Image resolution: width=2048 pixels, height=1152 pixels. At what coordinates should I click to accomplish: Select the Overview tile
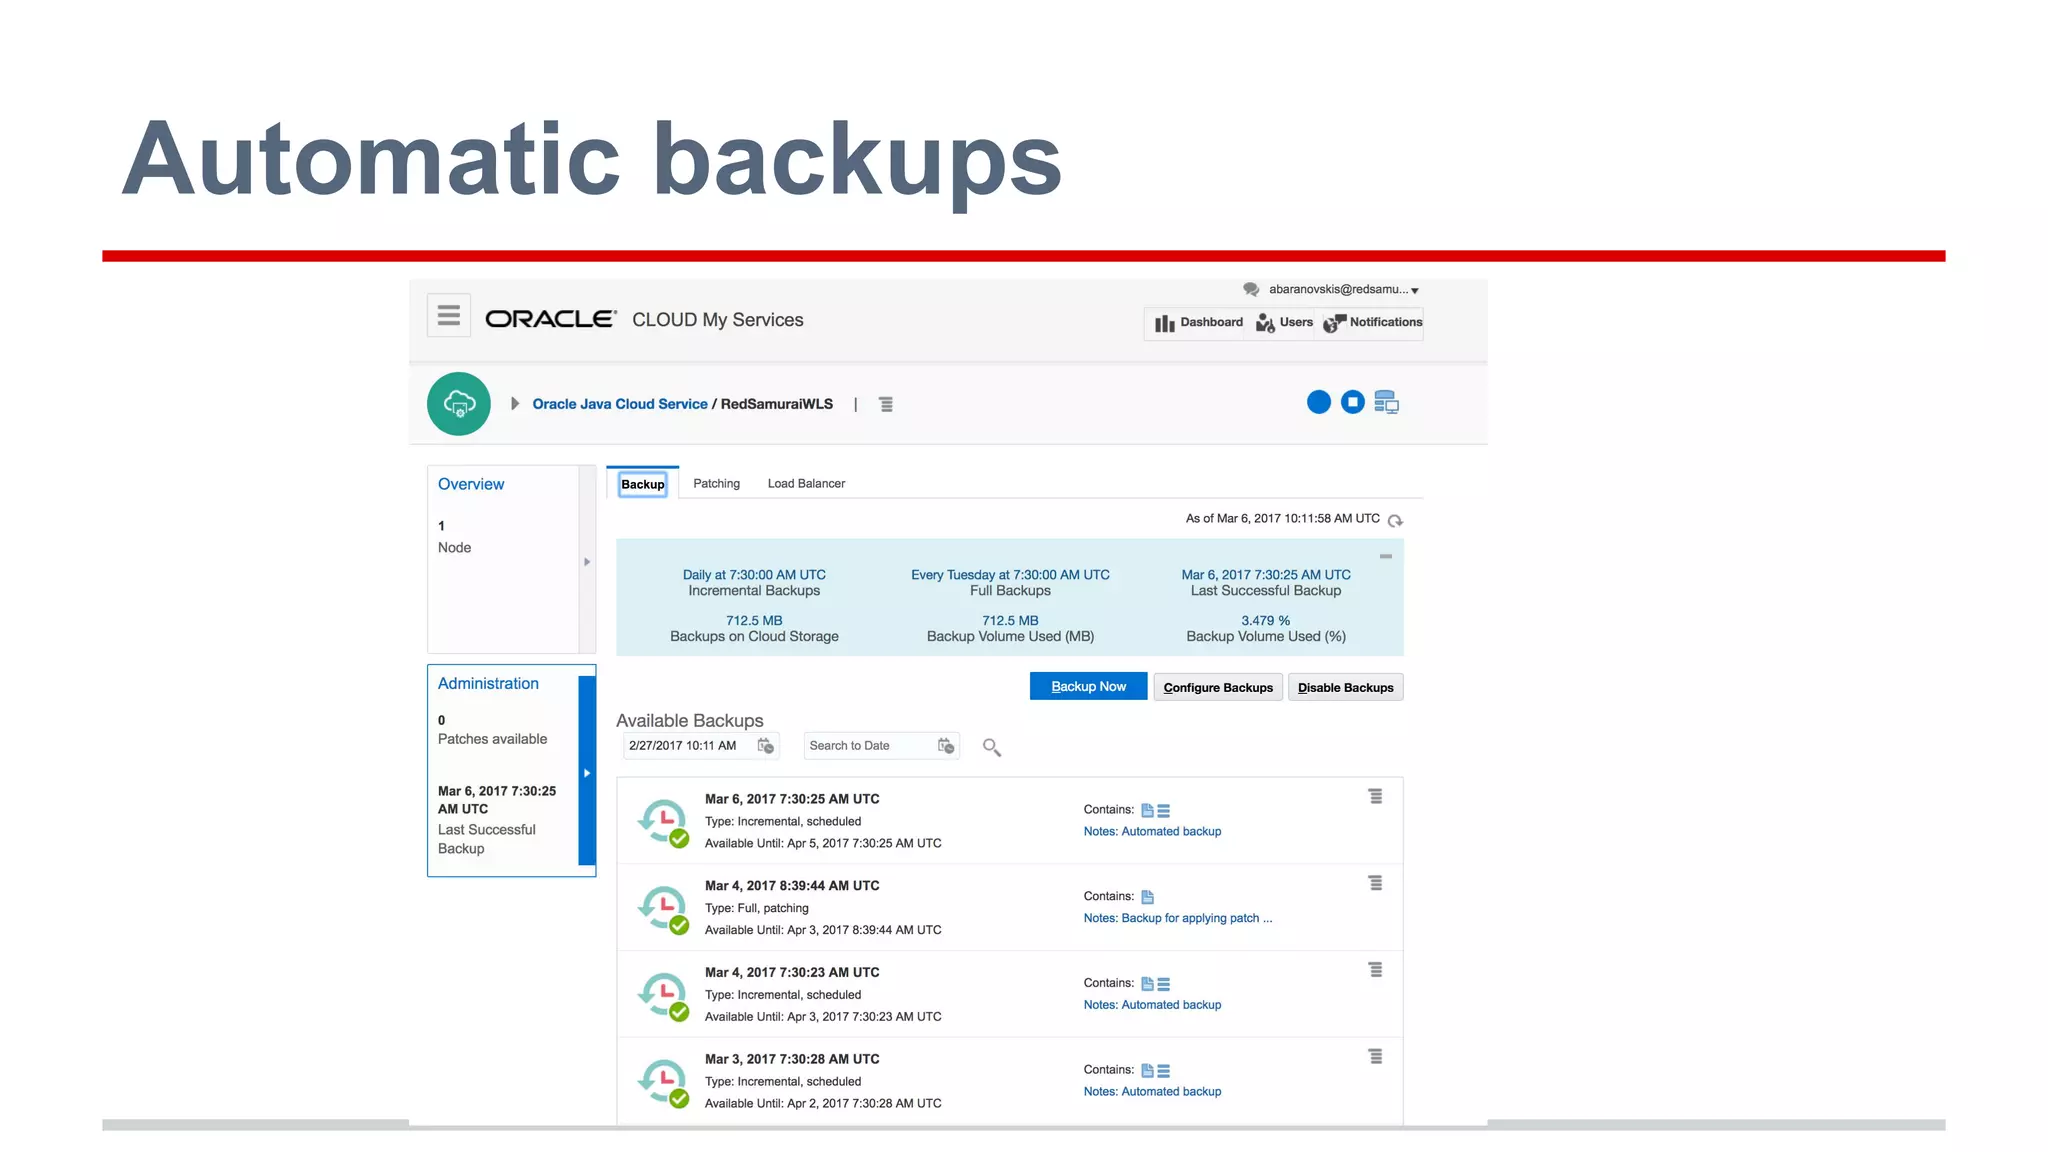pyautogui.click(x=504, y=558)
